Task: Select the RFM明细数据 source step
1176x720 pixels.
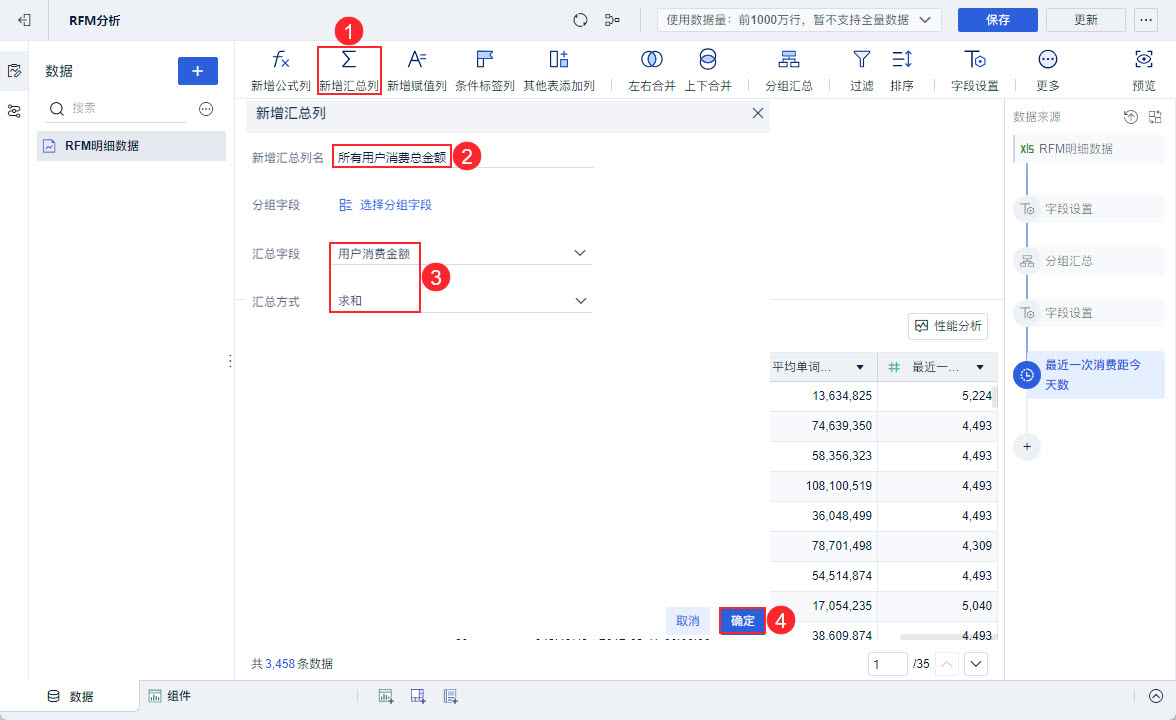Action: (1088, 148)
